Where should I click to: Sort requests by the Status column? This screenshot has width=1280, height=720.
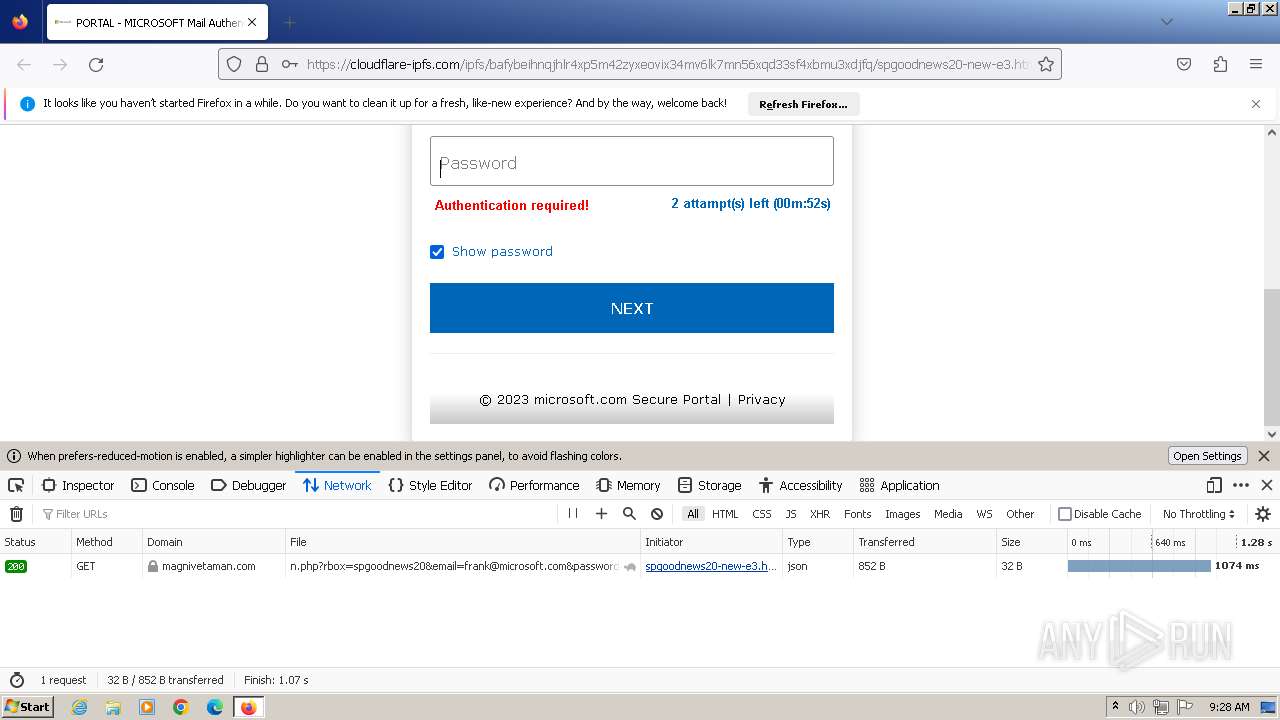point(35,542)
